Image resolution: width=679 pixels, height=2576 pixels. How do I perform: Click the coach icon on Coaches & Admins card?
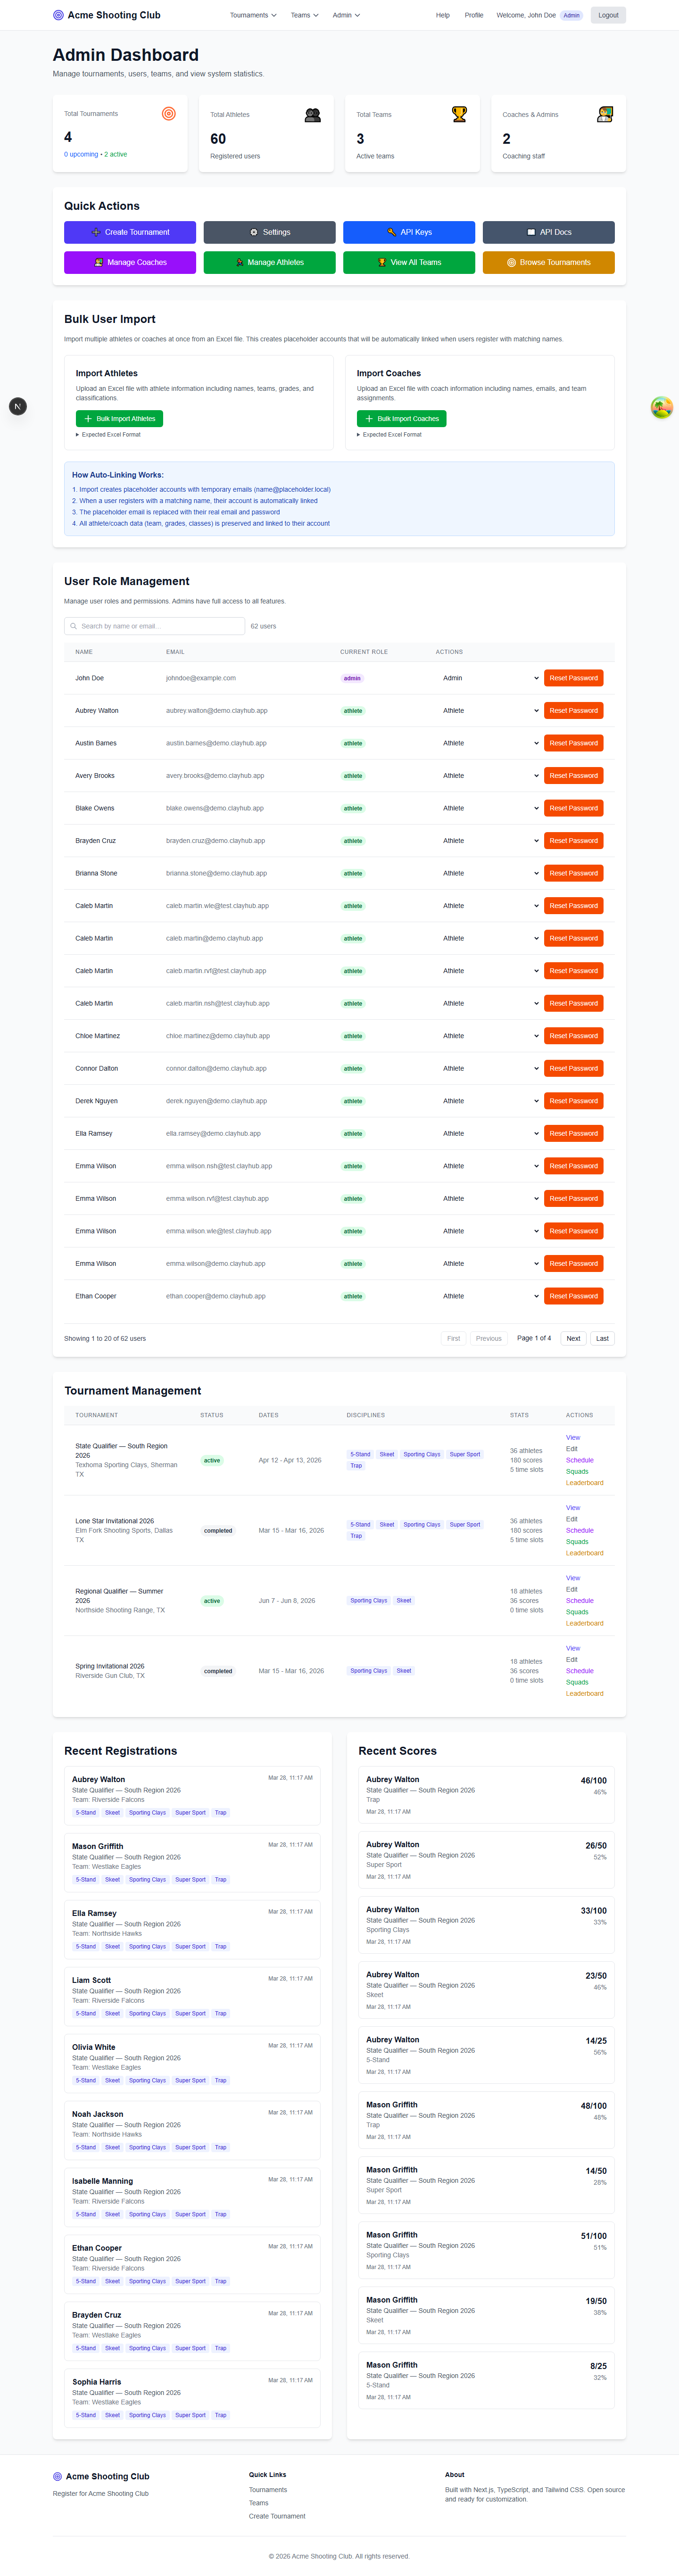pyautogui.click(x=604, y=115)
